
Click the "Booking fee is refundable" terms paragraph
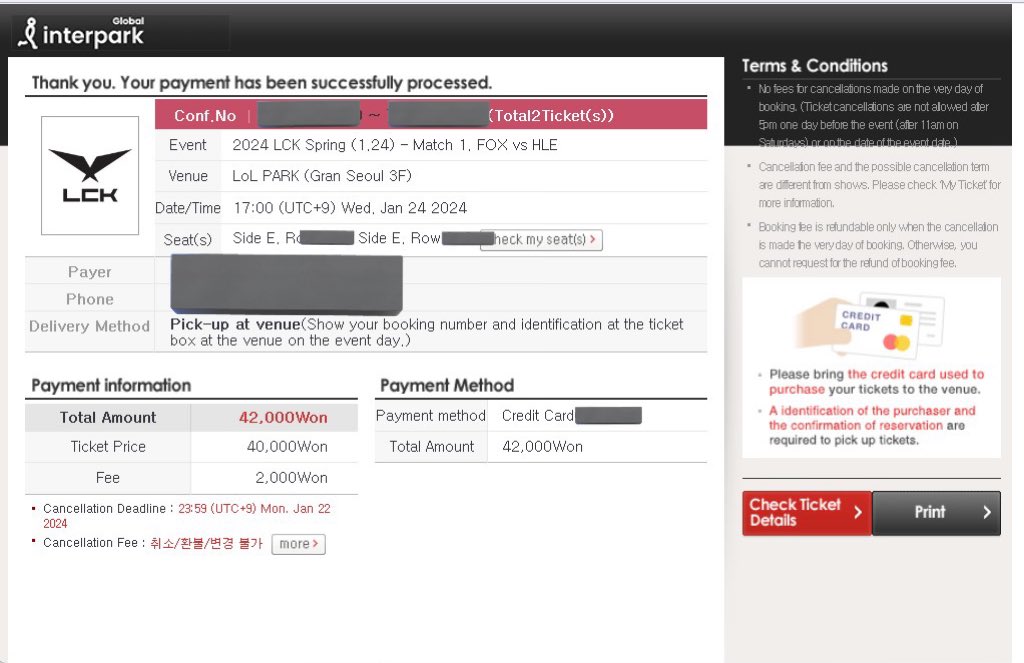[x=878, y=245]
